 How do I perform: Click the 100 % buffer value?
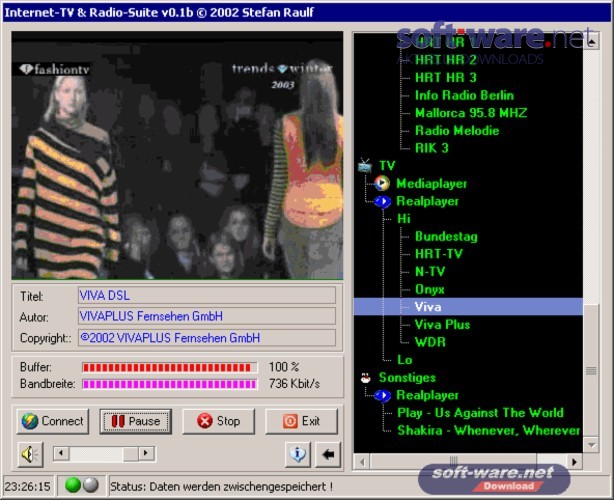[x=284, y=367]
